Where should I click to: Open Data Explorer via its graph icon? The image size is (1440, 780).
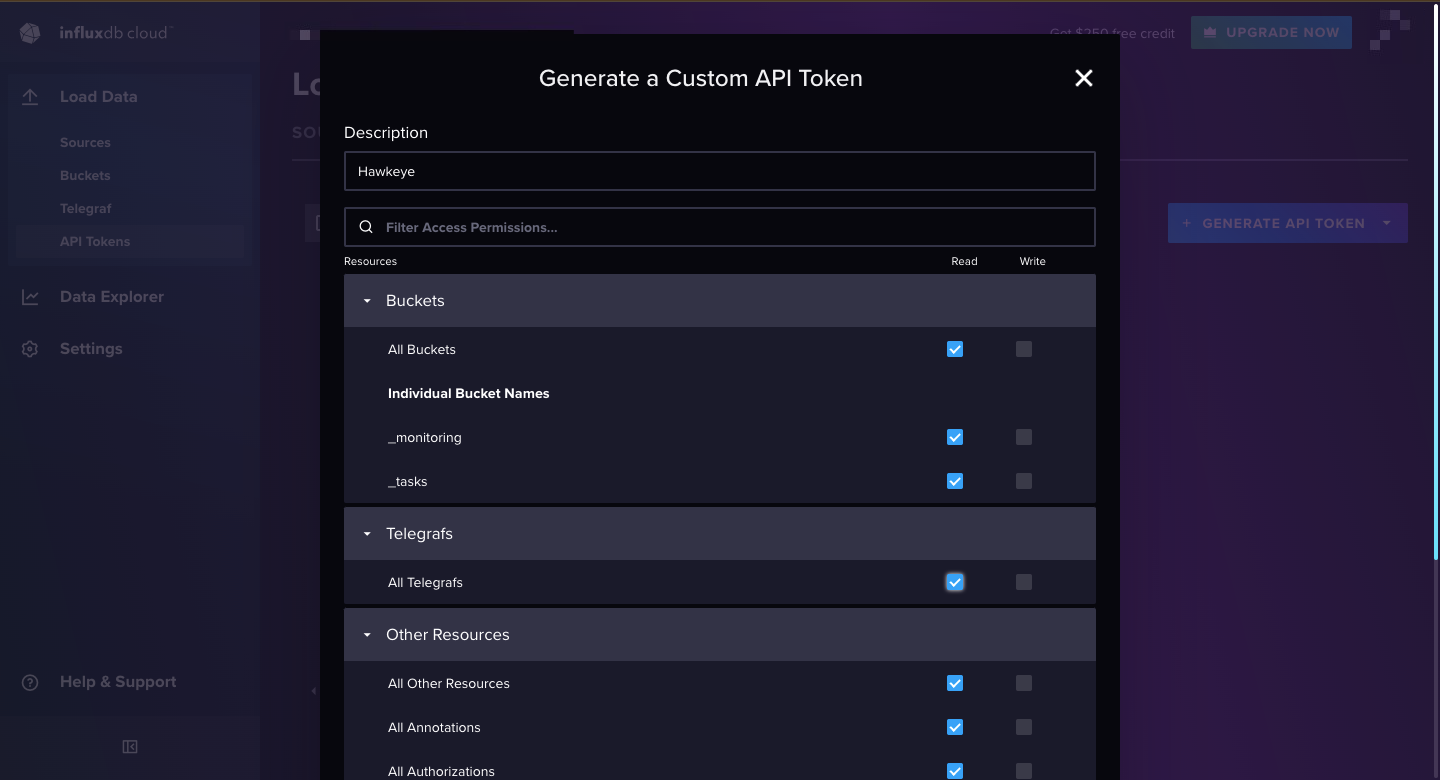coord(30,296)
